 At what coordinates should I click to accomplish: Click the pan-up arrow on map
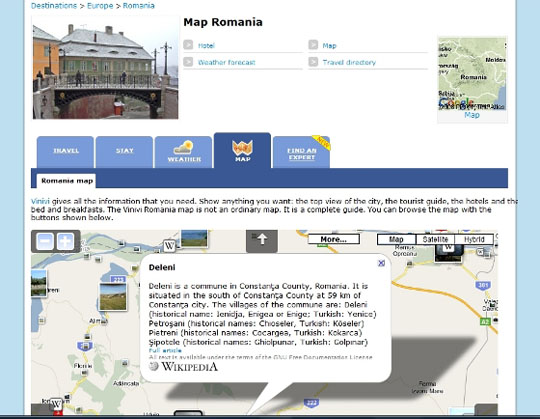[x=262, y=240]
